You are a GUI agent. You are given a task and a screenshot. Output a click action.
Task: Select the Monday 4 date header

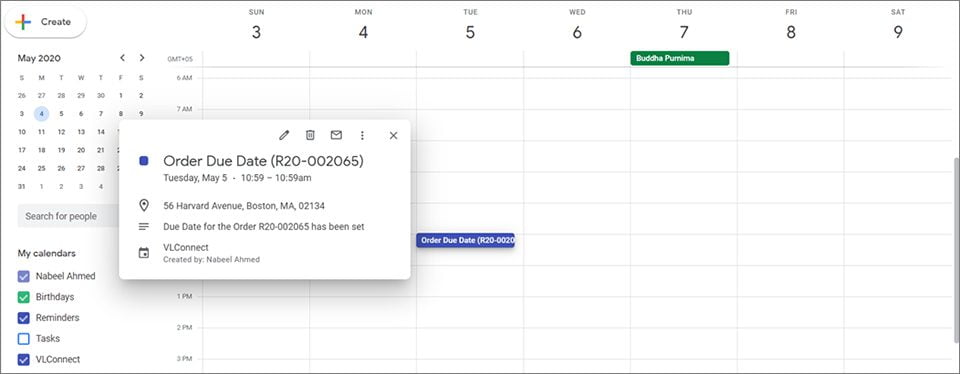click(x=363, y=25)
